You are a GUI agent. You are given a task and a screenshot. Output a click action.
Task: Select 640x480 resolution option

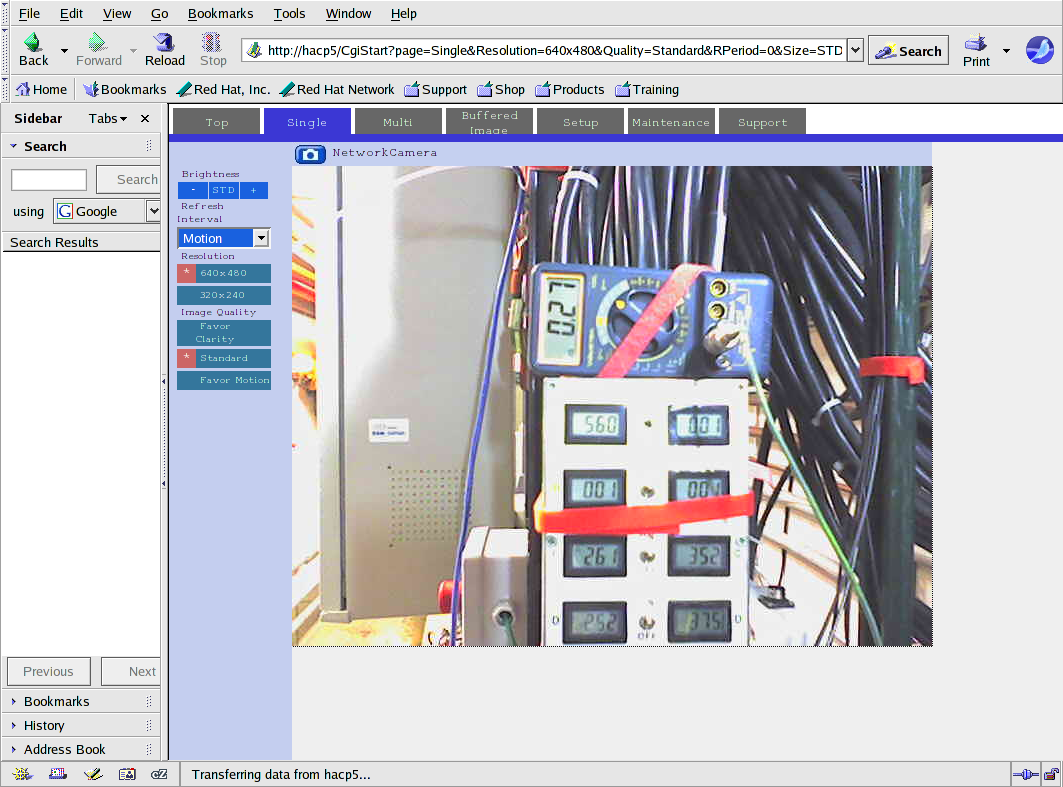[224, 273]
